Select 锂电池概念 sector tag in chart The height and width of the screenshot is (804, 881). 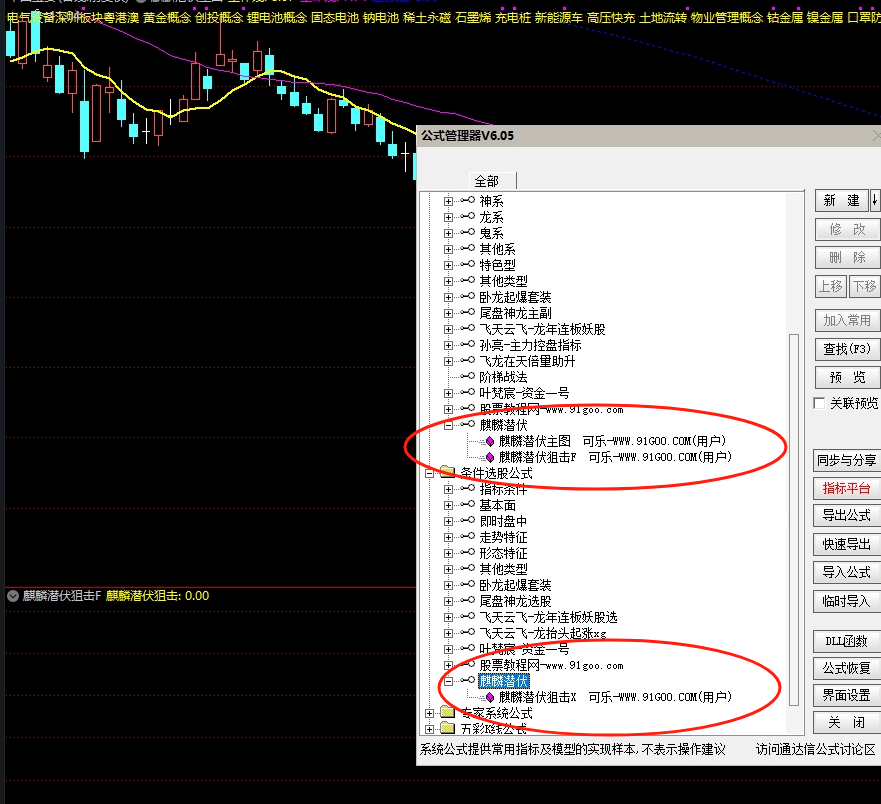277,18
